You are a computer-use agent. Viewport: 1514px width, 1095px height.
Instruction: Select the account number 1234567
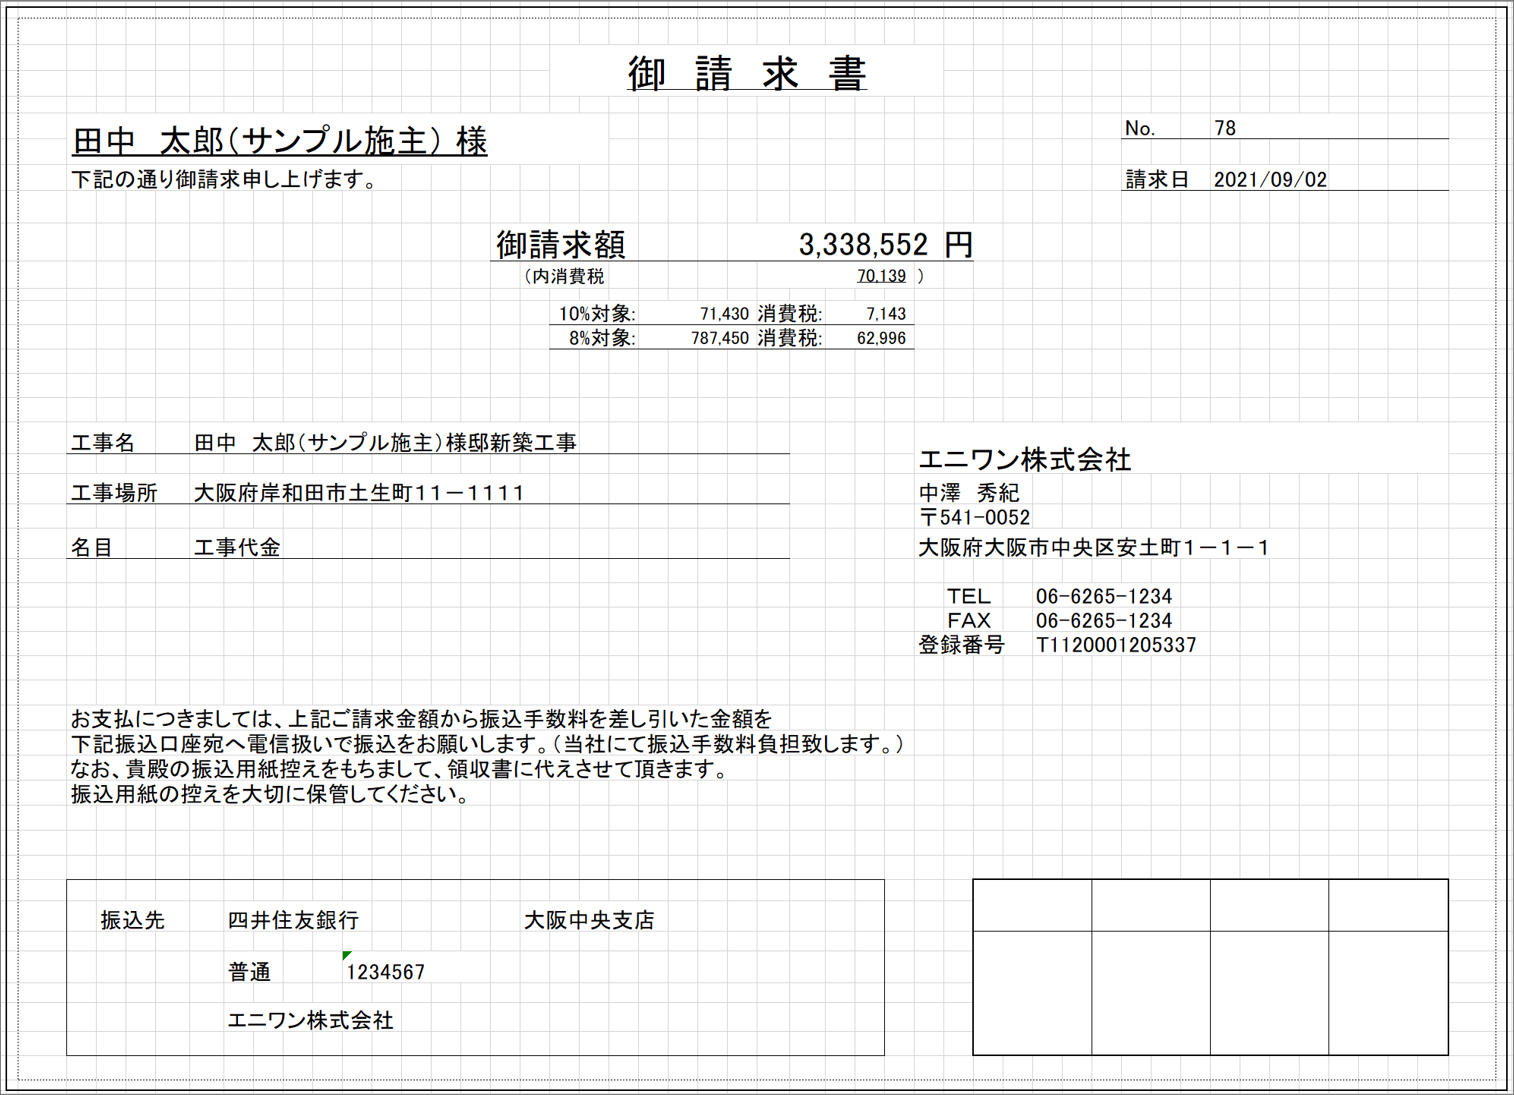[385, 971]
